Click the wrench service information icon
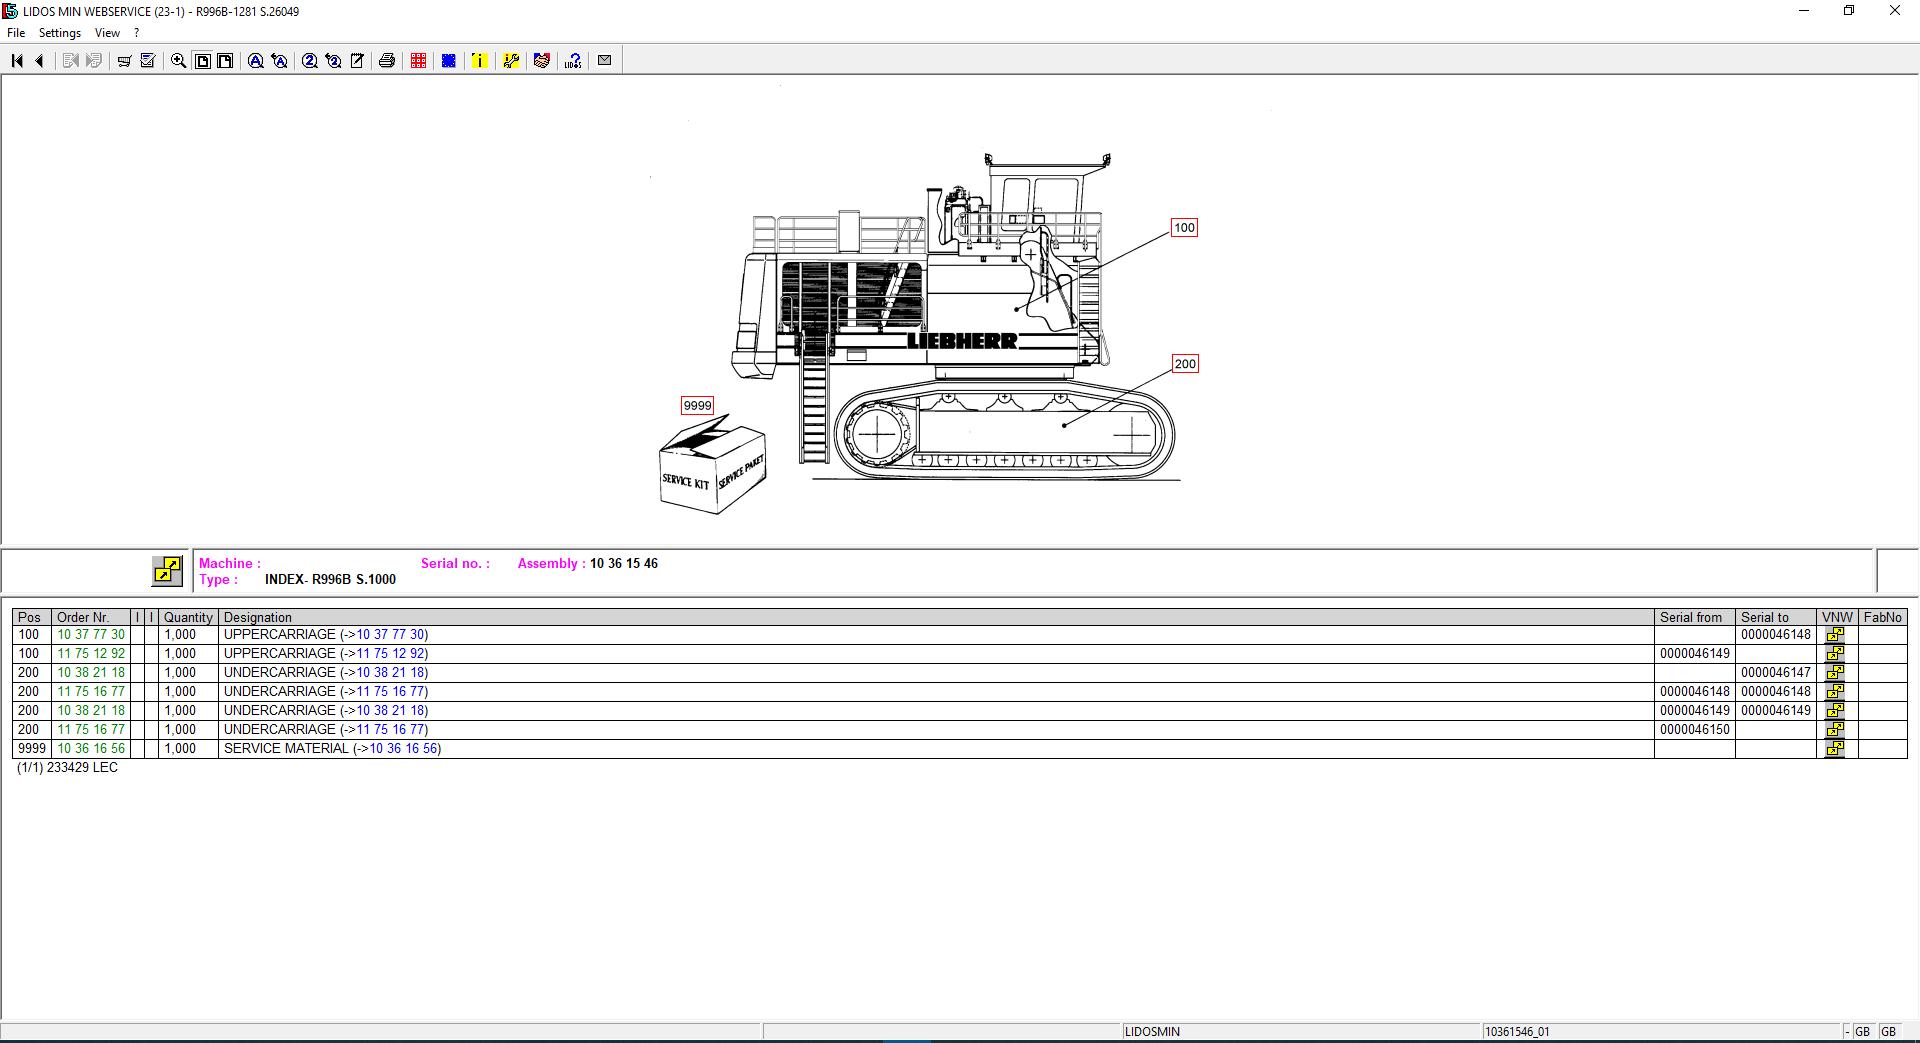This screenshot has height=1043, width=1920. [x=511, y=60]
